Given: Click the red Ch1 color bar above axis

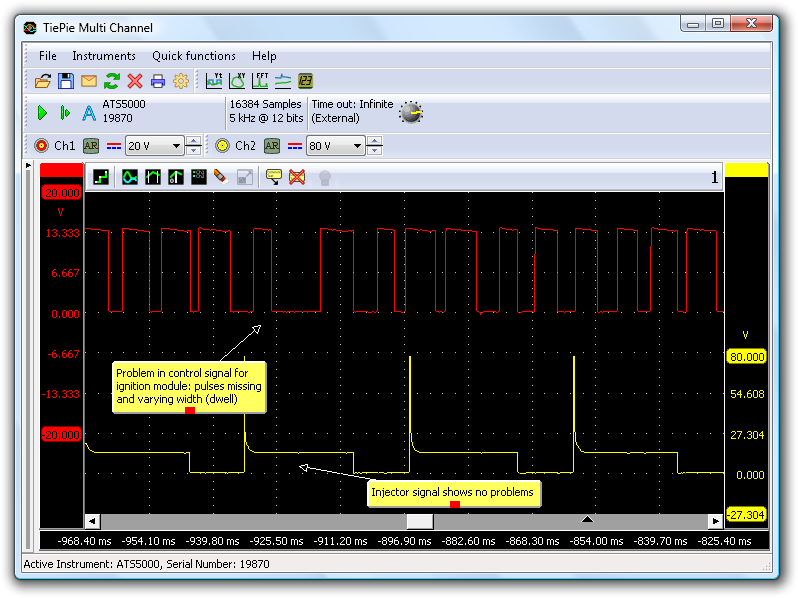Looking at the screenshot, I should point(61,170).
